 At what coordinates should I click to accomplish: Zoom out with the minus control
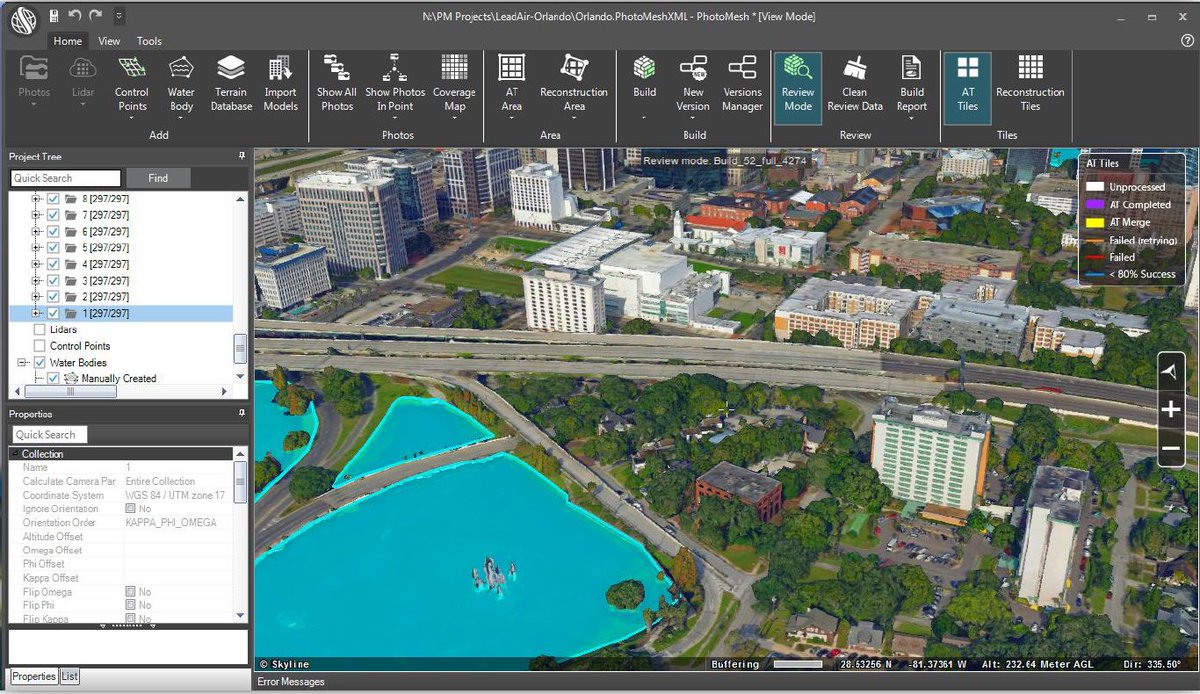[x=1171, y=447]
